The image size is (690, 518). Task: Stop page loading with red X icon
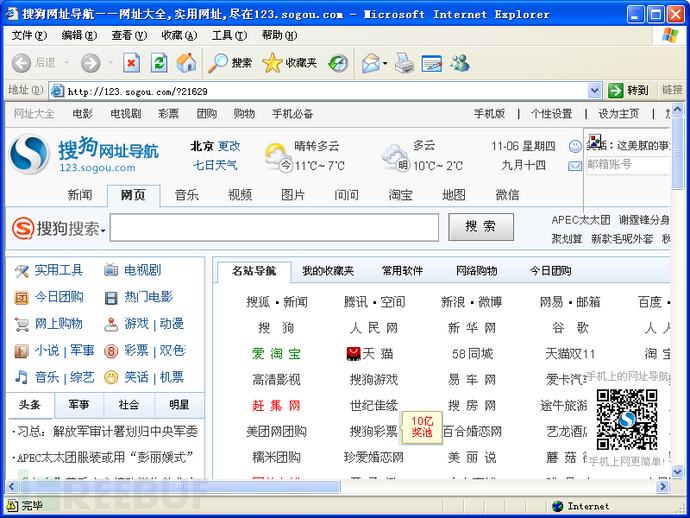pos(131,63)
